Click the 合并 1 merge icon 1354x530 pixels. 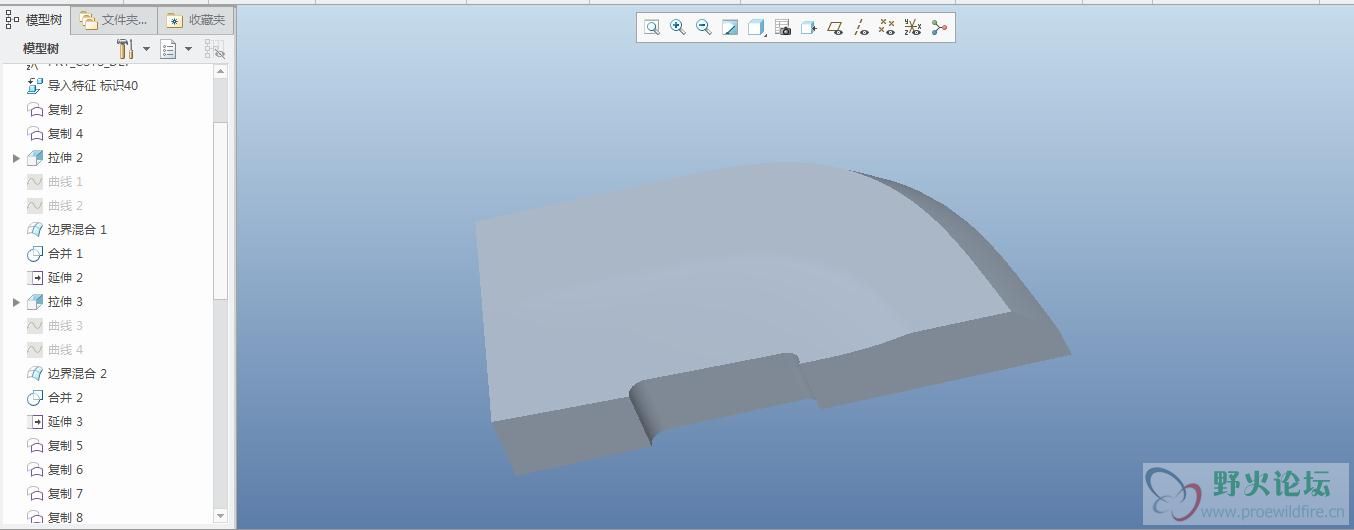click(x=35, y=254)
